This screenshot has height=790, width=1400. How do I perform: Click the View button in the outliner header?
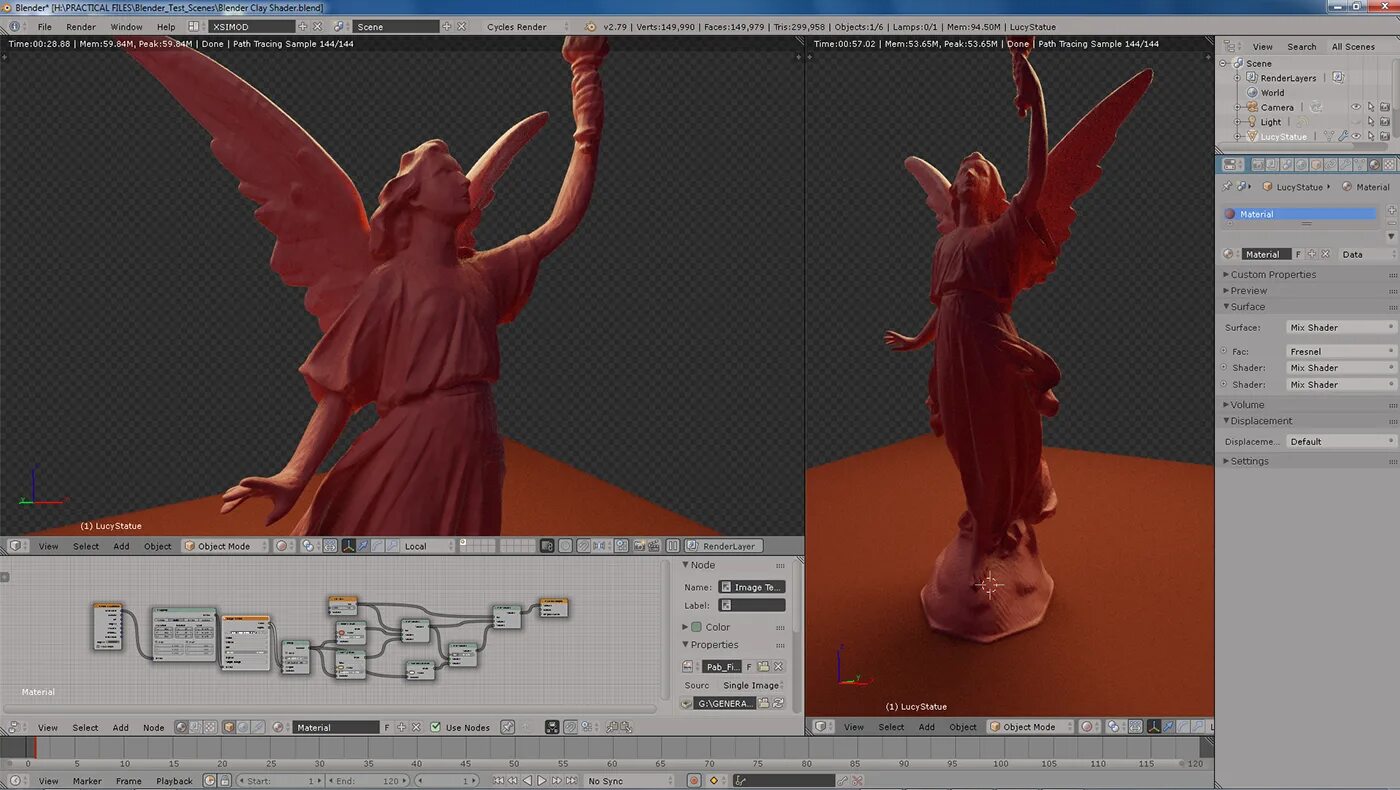[x=1263, y=47]
